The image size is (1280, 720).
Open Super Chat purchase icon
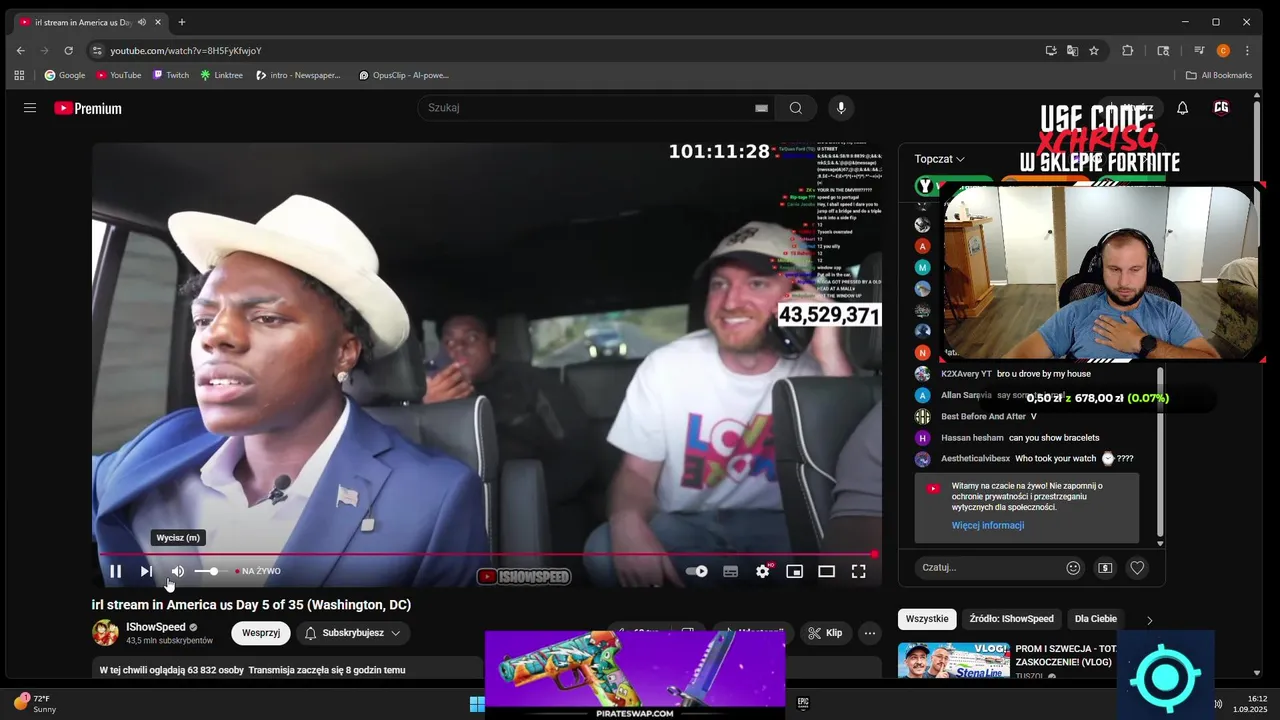click(1105, 567)
